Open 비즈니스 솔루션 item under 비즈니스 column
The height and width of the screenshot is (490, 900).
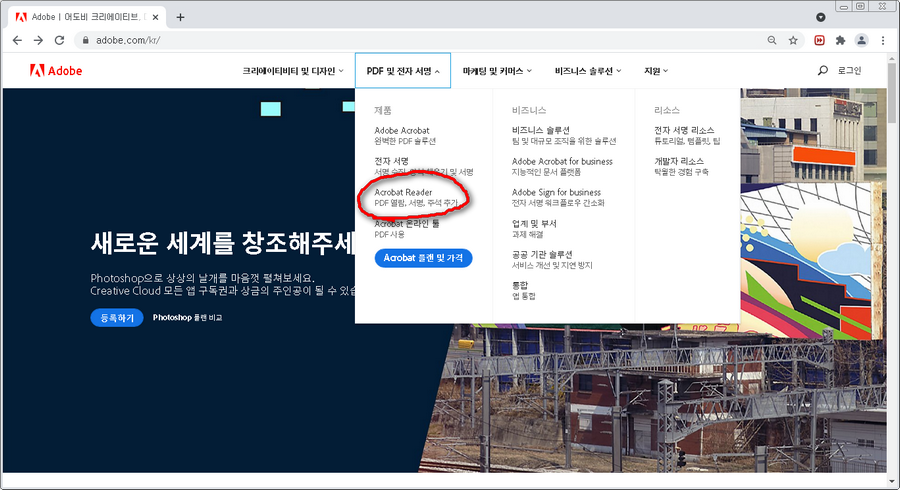tap(564, 135)
